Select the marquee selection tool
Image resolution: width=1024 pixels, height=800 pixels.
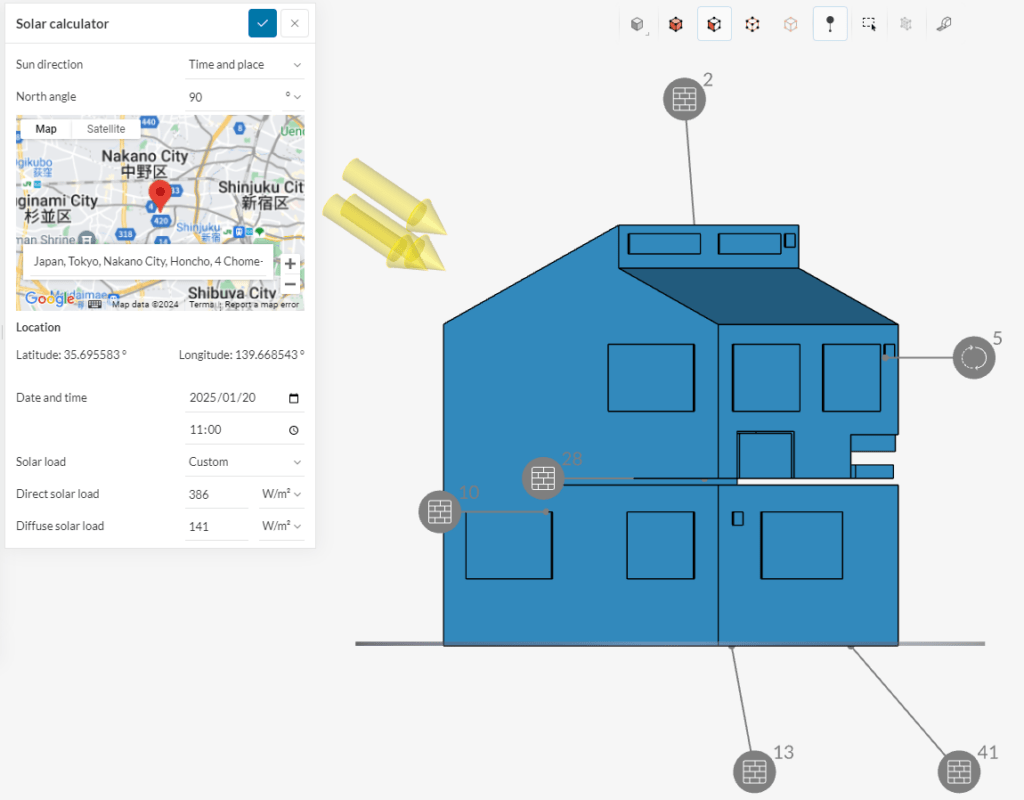[868, 24]
